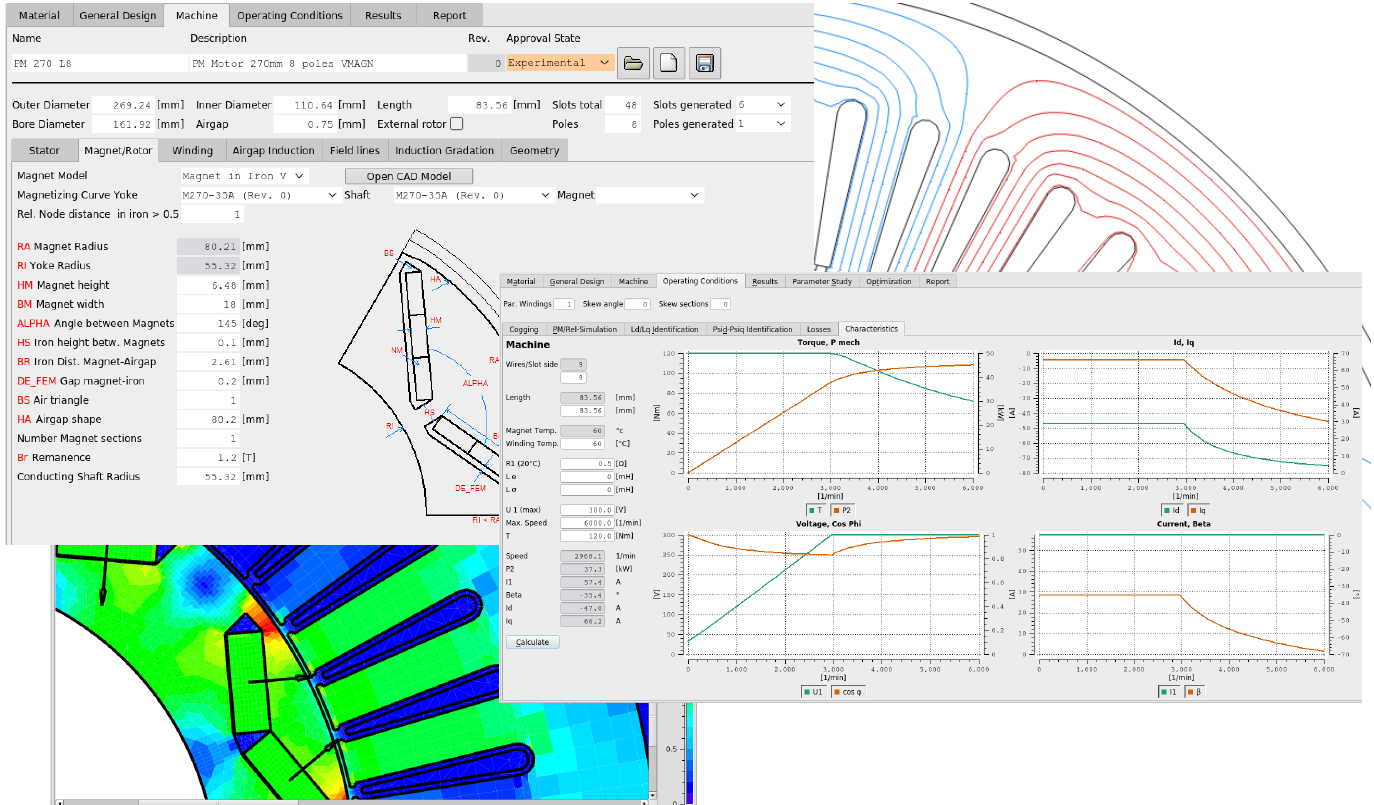Click the Inner Diameter input field

304,104
